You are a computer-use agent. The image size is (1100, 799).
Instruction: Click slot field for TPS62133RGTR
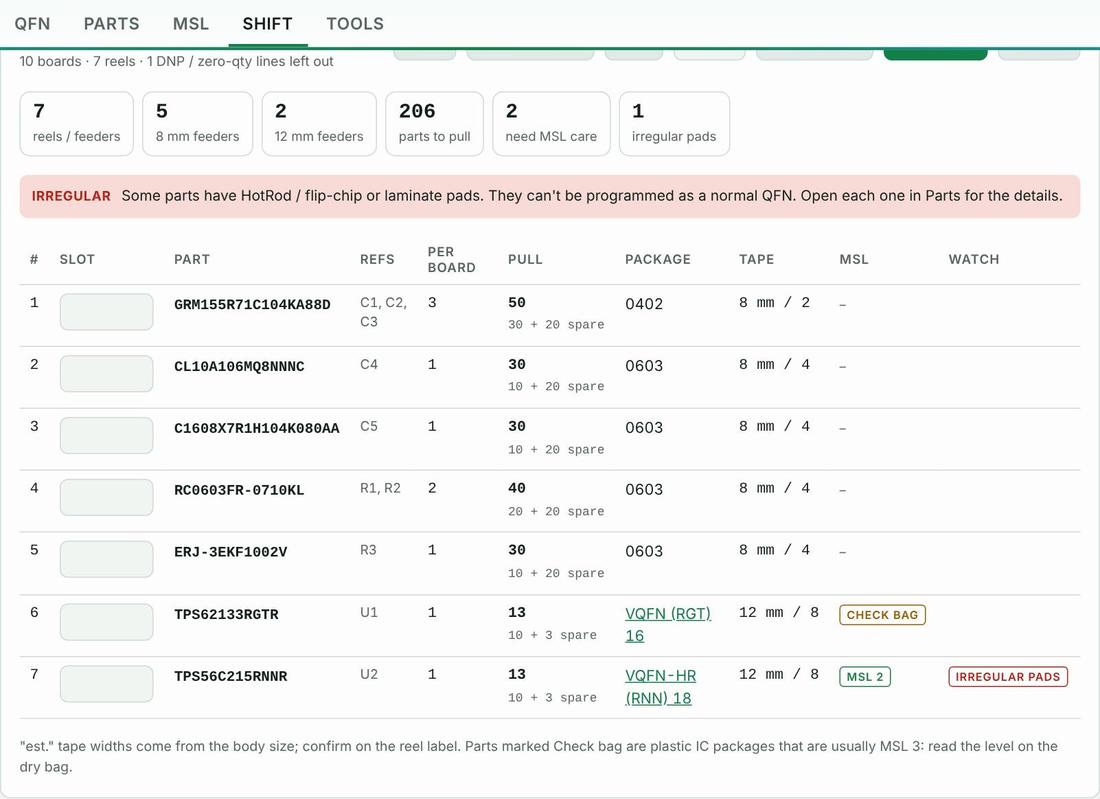[107, 622]
